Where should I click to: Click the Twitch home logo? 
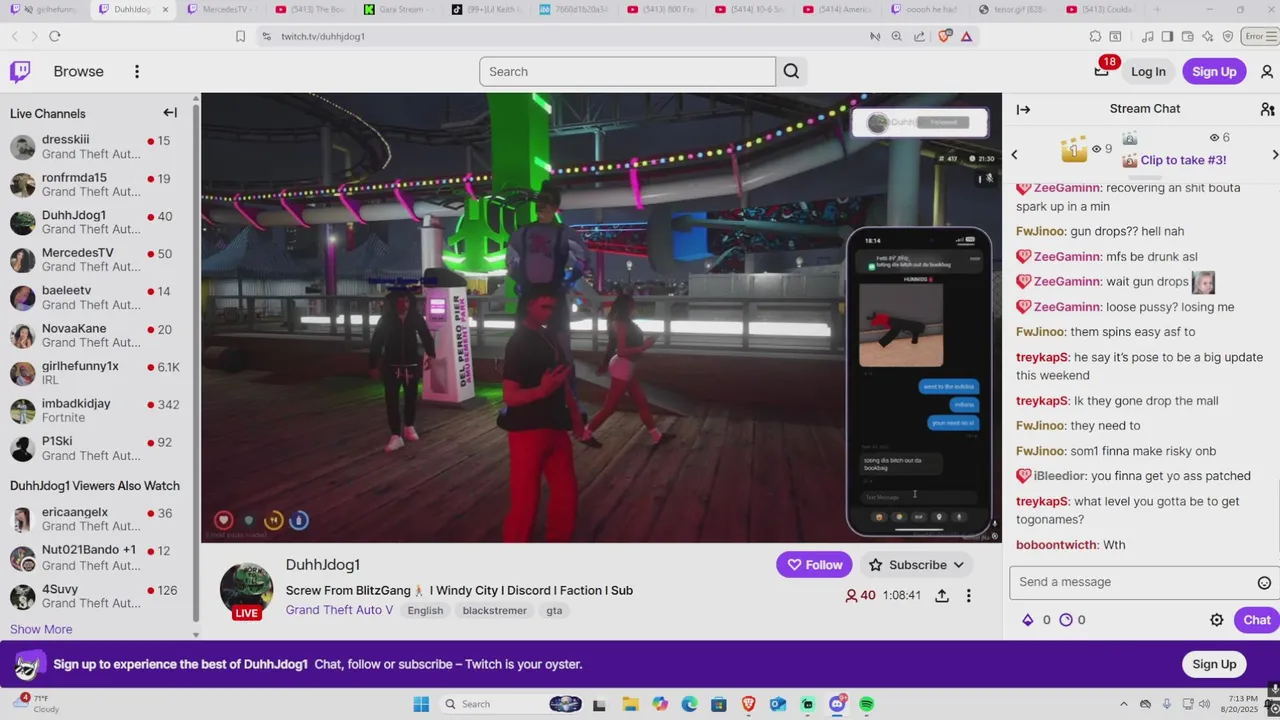tap(20, 71)
